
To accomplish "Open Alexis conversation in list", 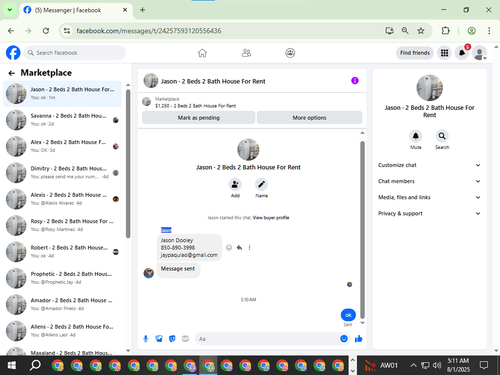I will click(x=62, y=199).
